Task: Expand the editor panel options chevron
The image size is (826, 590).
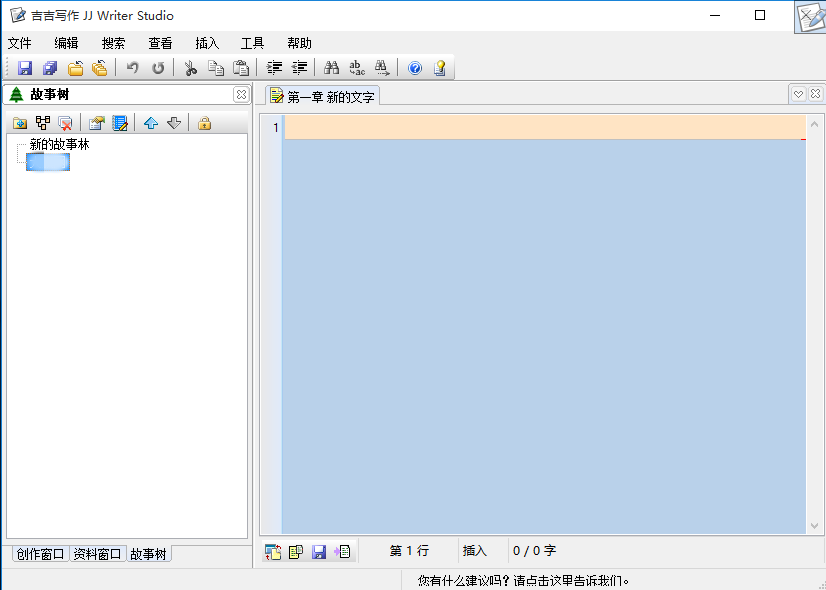Action: pos(797,93)
